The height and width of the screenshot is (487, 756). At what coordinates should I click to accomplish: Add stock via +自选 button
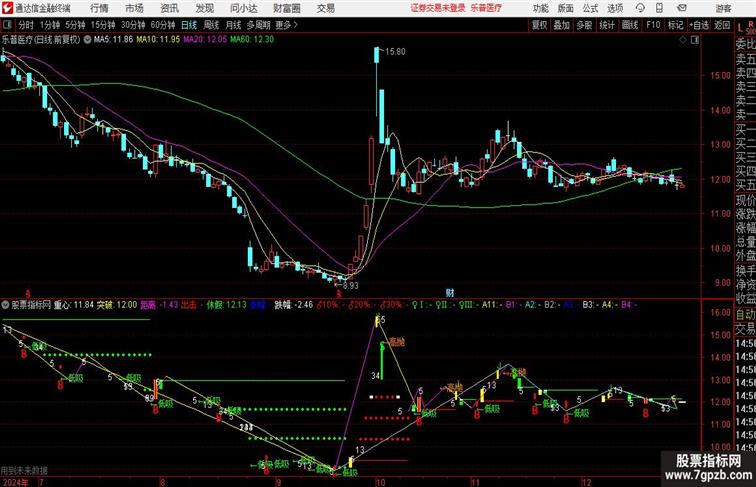699,25
